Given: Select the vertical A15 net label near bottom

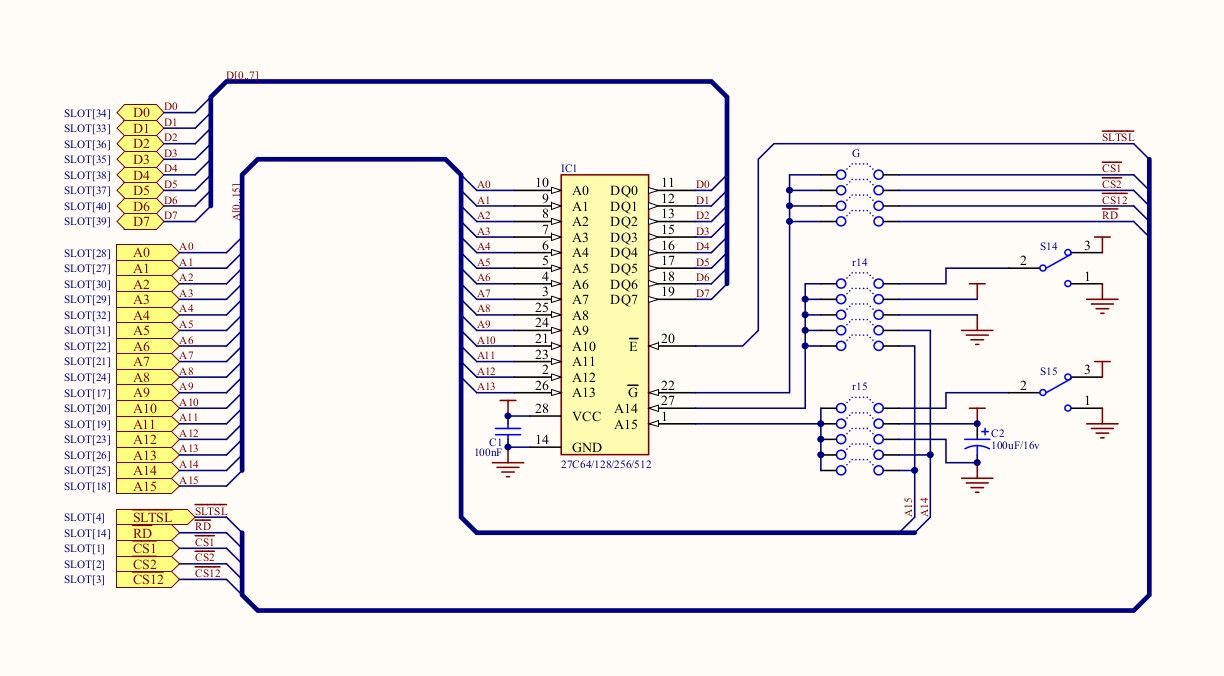Looking at the screenshot, I should pos(909,507).
